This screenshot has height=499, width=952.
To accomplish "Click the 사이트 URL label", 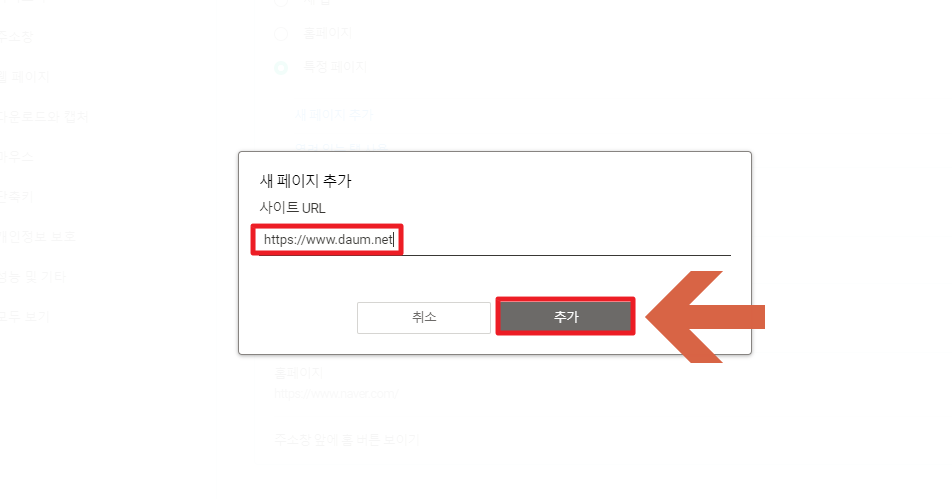I will 293,208.
